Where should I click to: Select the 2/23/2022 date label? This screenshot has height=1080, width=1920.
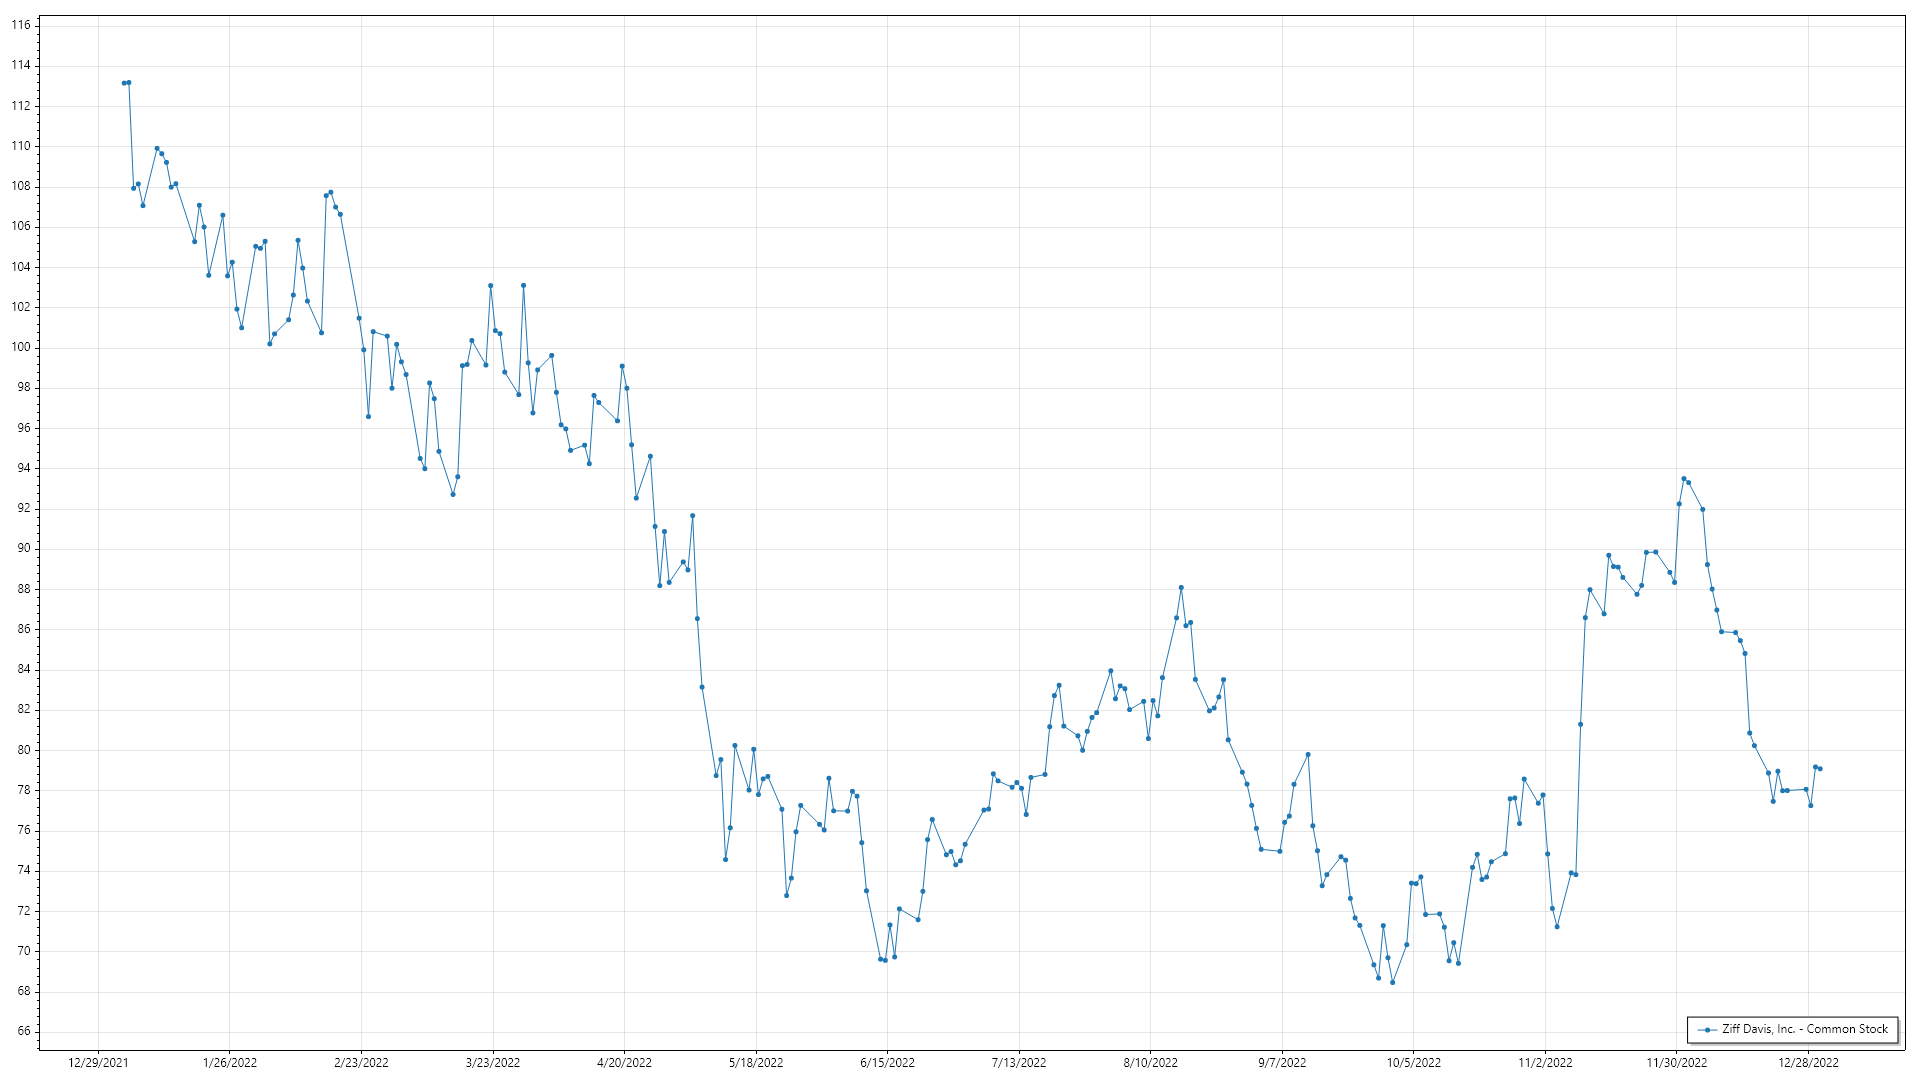click(361, 1063)
